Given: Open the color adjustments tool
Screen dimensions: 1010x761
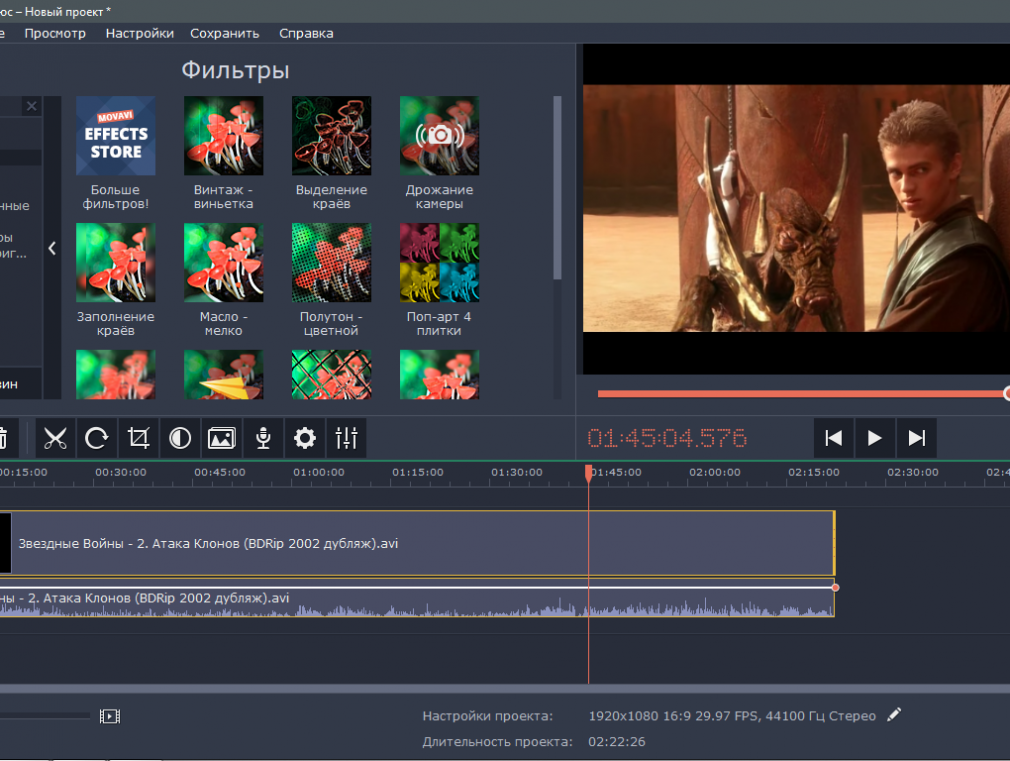Looking at the screenshot, I should tap(180, 439).
